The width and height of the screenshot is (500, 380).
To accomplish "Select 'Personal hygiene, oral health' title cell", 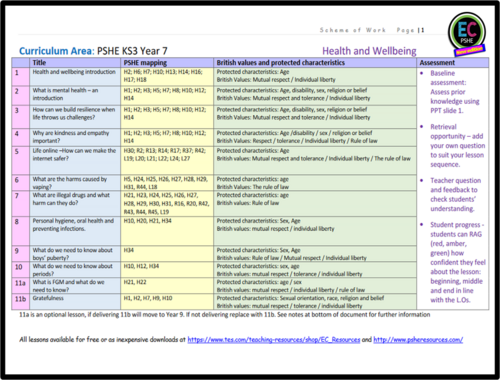I will (75, 231).
